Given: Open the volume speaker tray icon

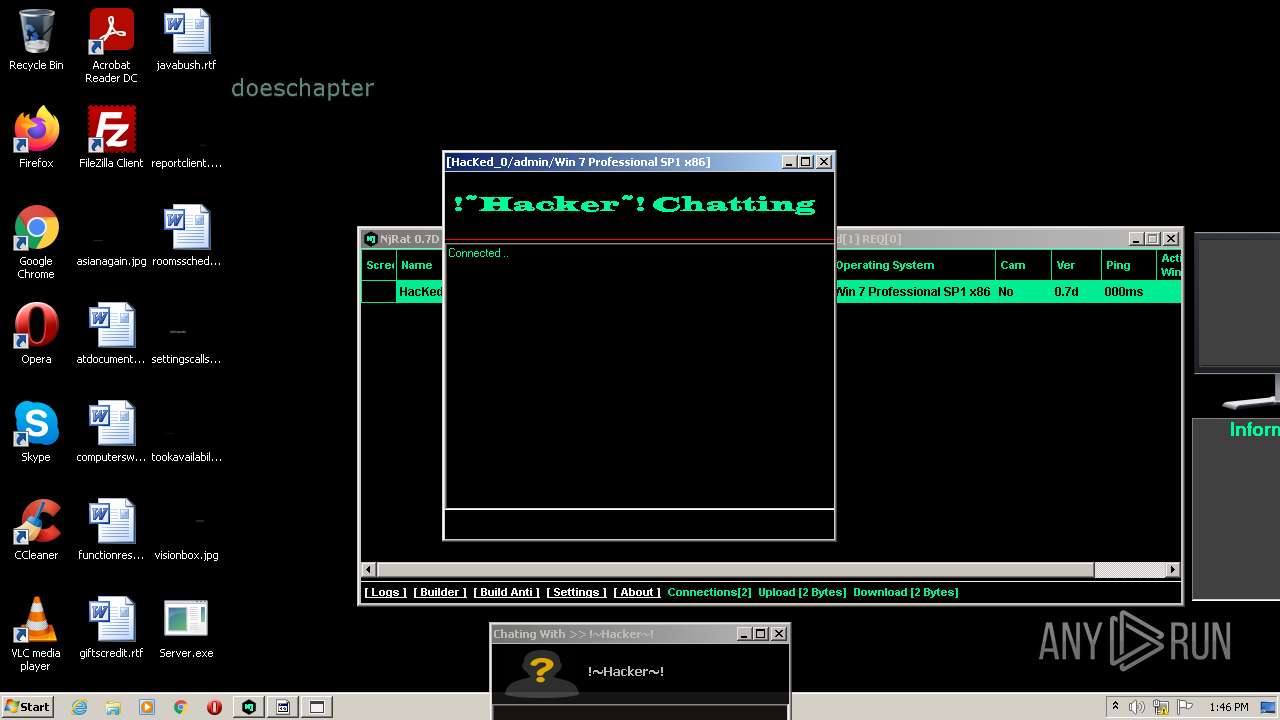Looking at the screenshot, I should (x=1136, y=707).
